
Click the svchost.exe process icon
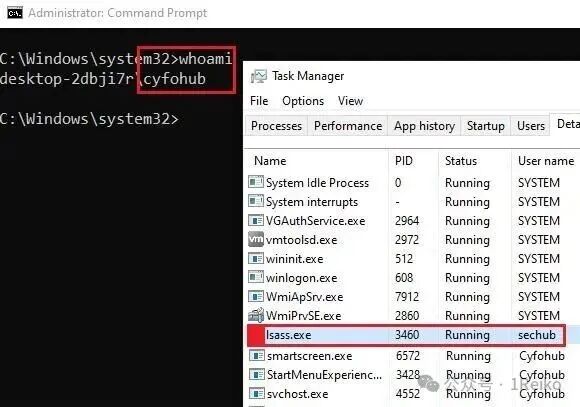point(257,393)
